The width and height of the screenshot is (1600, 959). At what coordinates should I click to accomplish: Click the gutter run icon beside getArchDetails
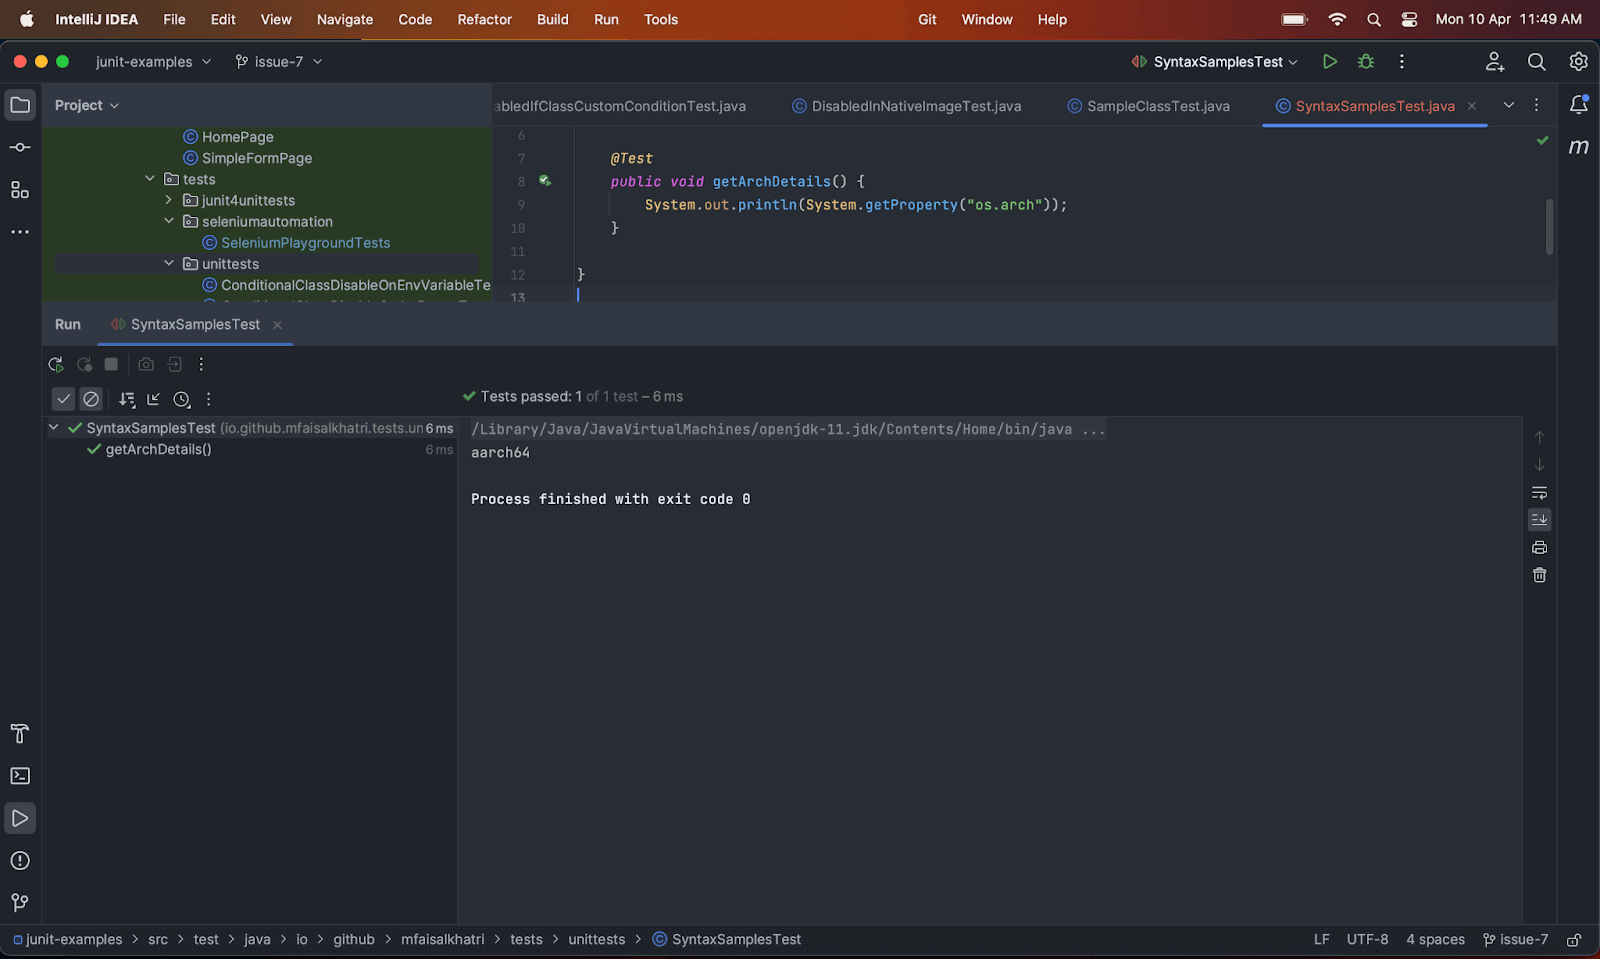click(x=545, y=181)
